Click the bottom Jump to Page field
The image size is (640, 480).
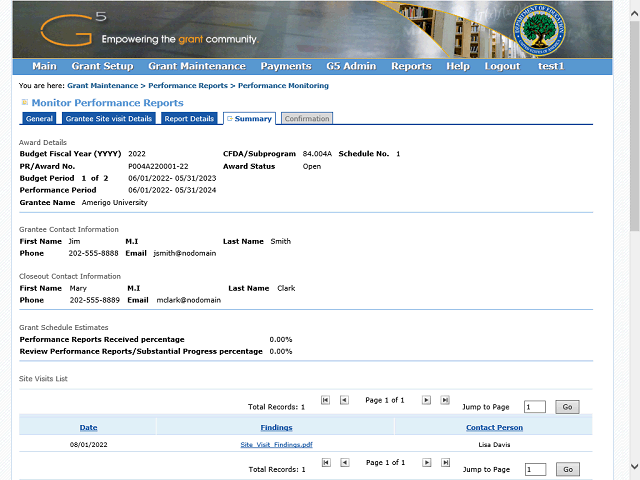[x=535, y=469]
